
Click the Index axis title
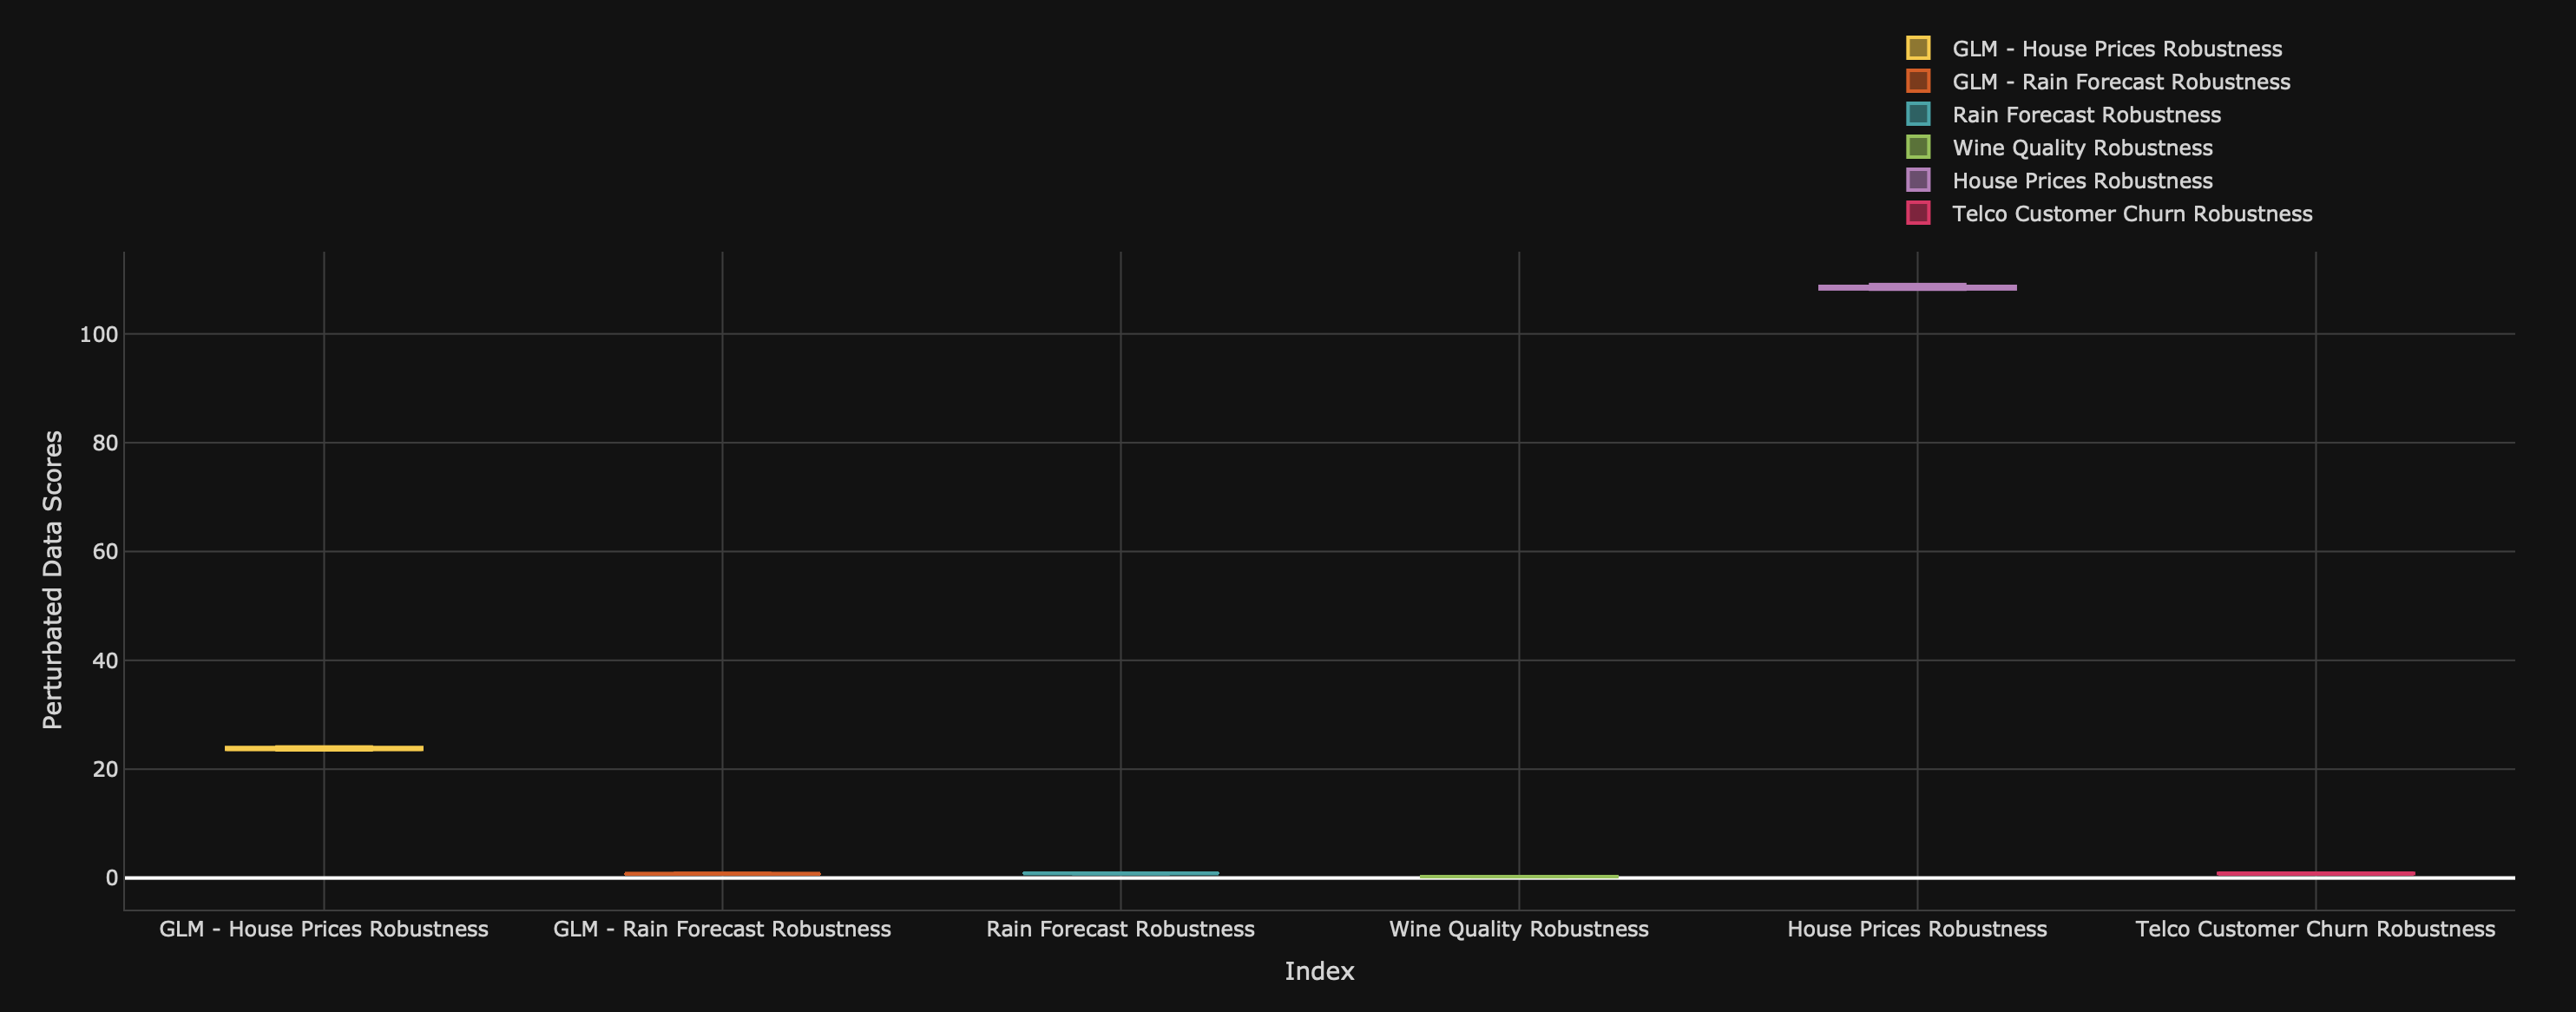point(1320,971)
